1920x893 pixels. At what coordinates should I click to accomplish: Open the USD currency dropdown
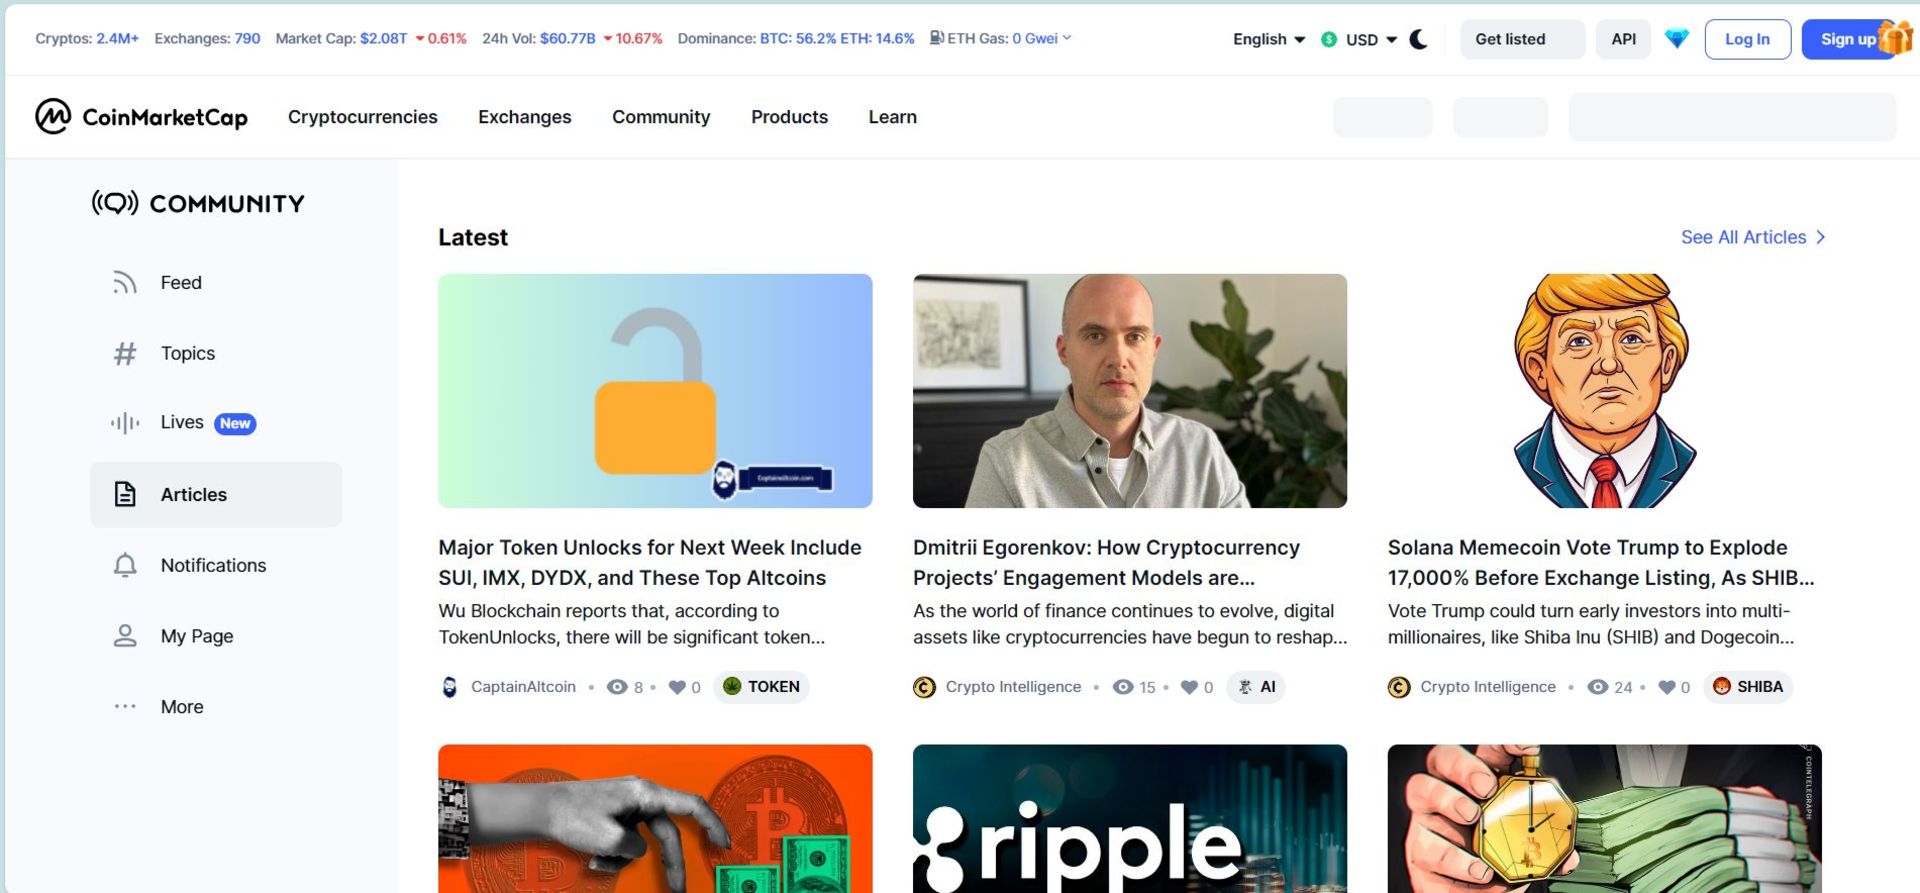[1359, 39]
